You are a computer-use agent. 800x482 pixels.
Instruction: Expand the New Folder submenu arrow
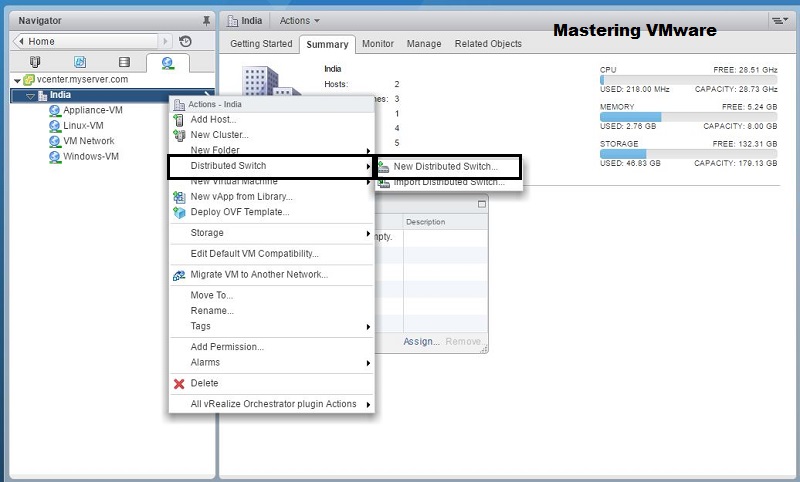pos(368,151)
